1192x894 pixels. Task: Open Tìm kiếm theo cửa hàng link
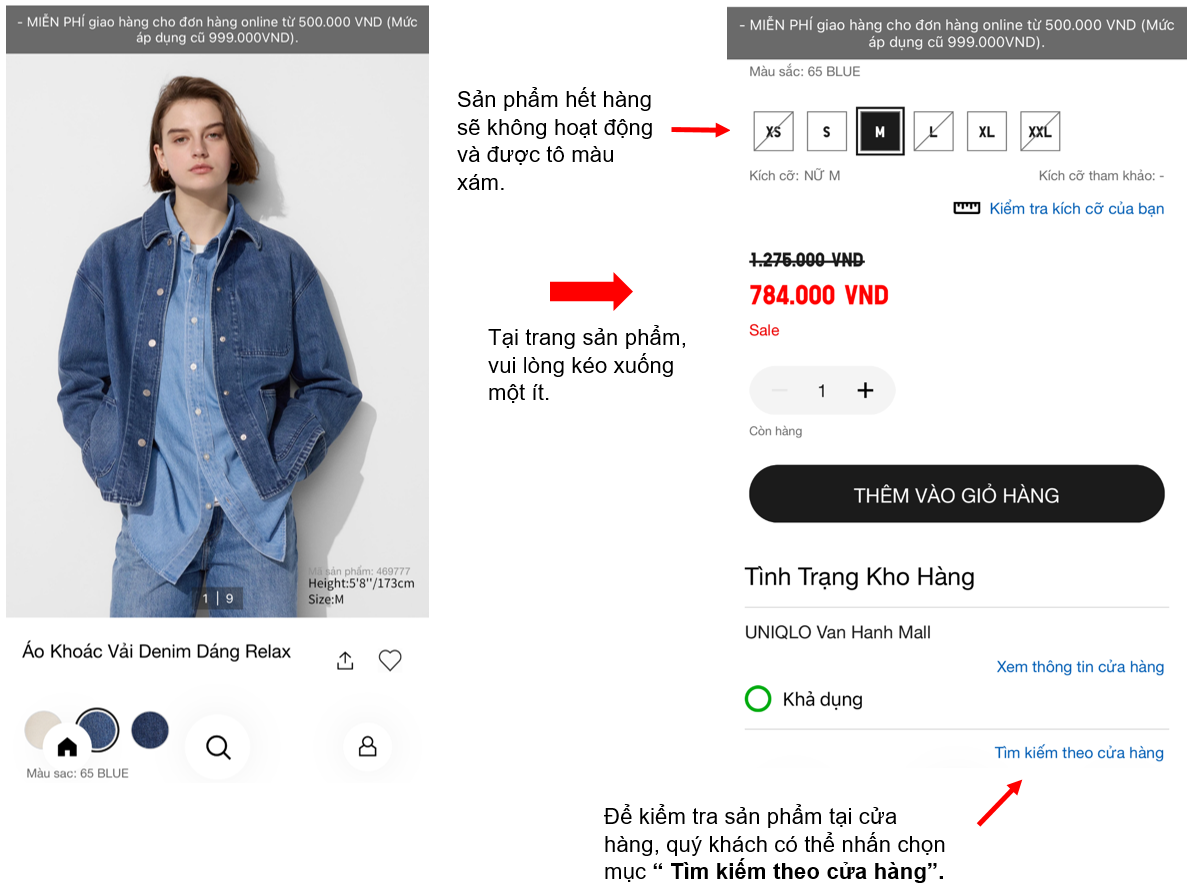pos(1078,753)
